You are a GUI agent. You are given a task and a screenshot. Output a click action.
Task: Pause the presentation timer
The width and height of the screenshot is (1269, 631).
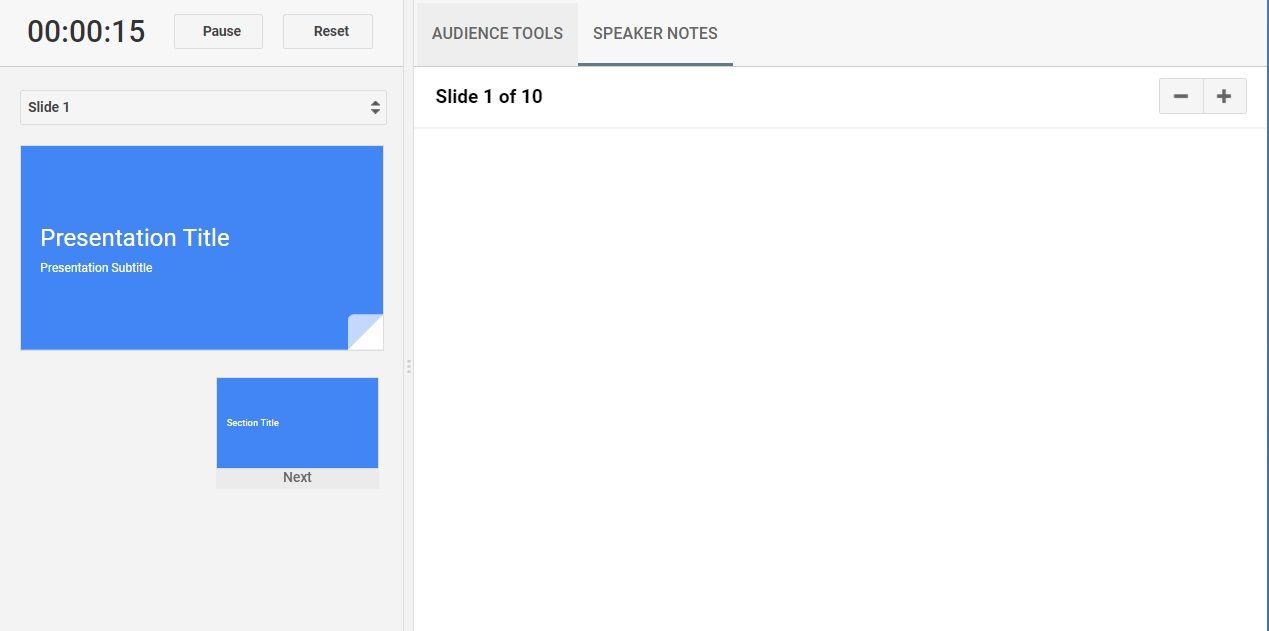click(x=218, y=31)
